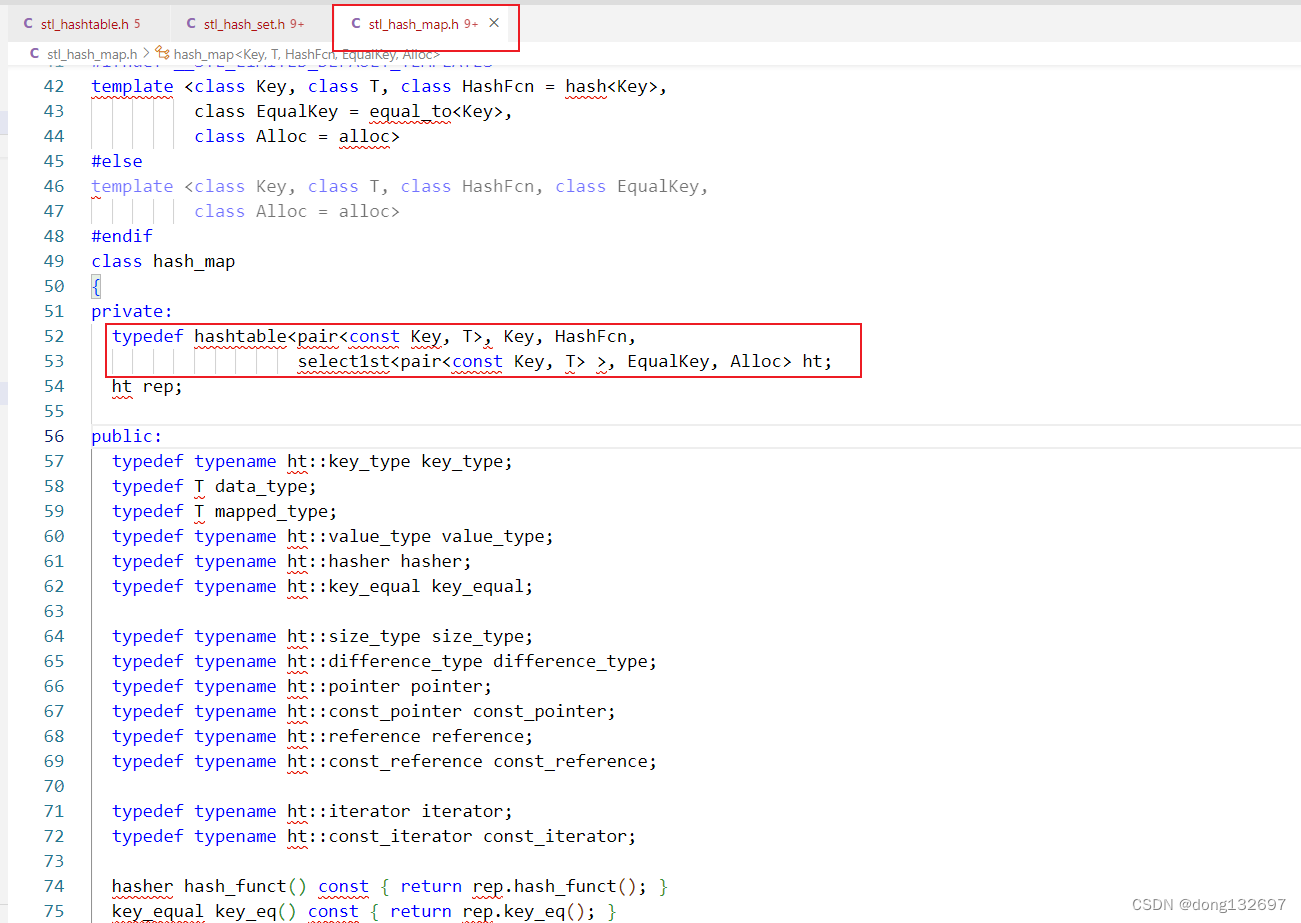Click 'ht rep;' on line 54

(148, 386)
